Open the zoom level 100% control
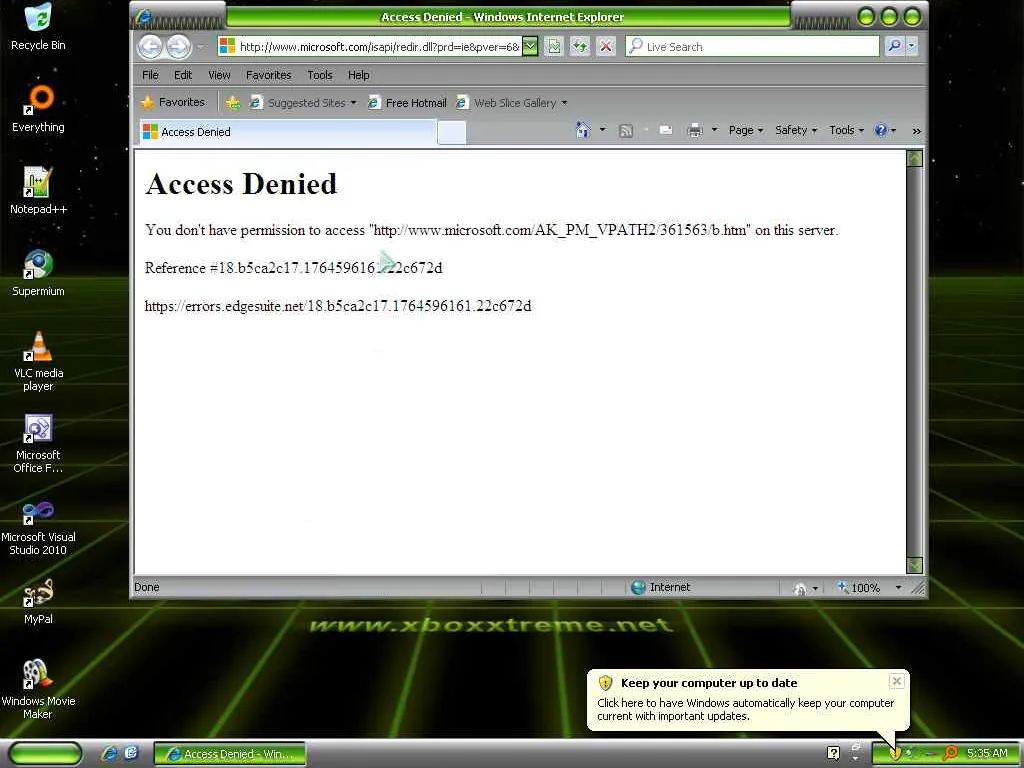Image resolution: width=1024 pixels, height=768 pixels. coord(869,588)
